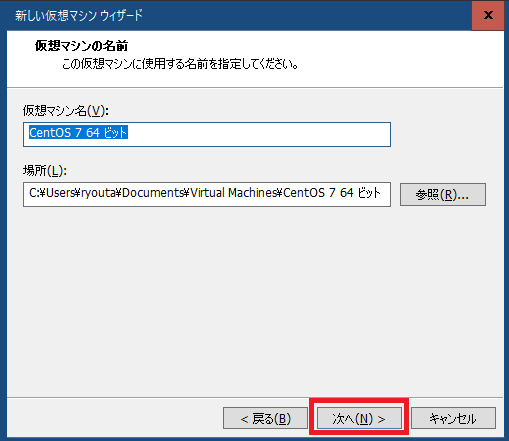Click the 仮想マシン名(V): label

pos(66,111)
